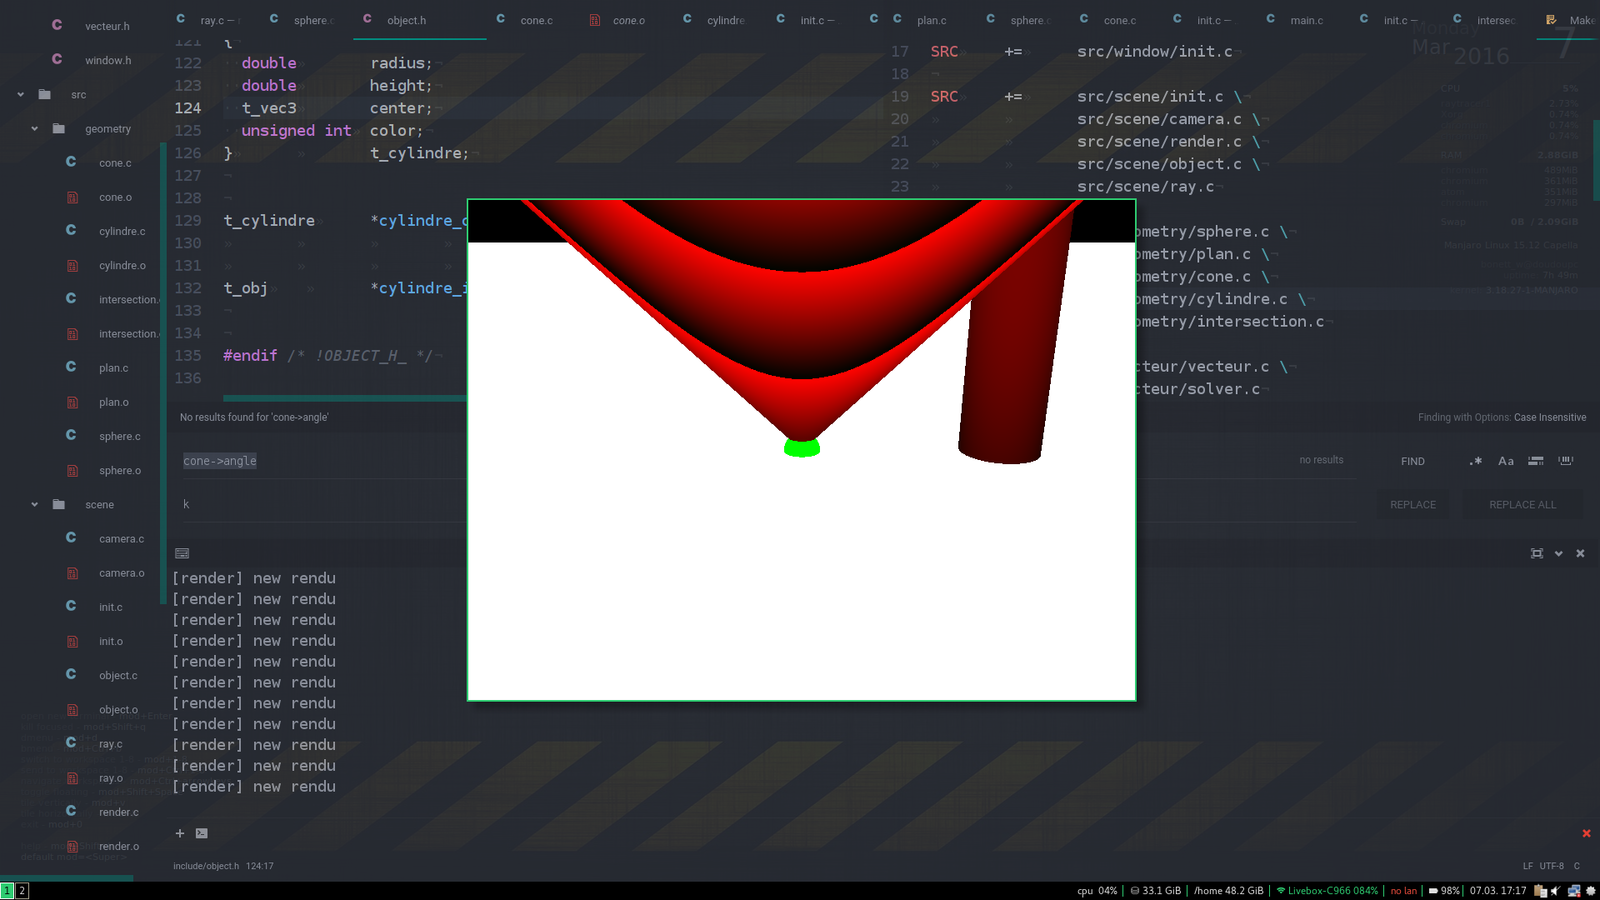This screenshot has height=900, width=1600.
Task: Open cone.c under geometry folder
Action: [115, 163]
